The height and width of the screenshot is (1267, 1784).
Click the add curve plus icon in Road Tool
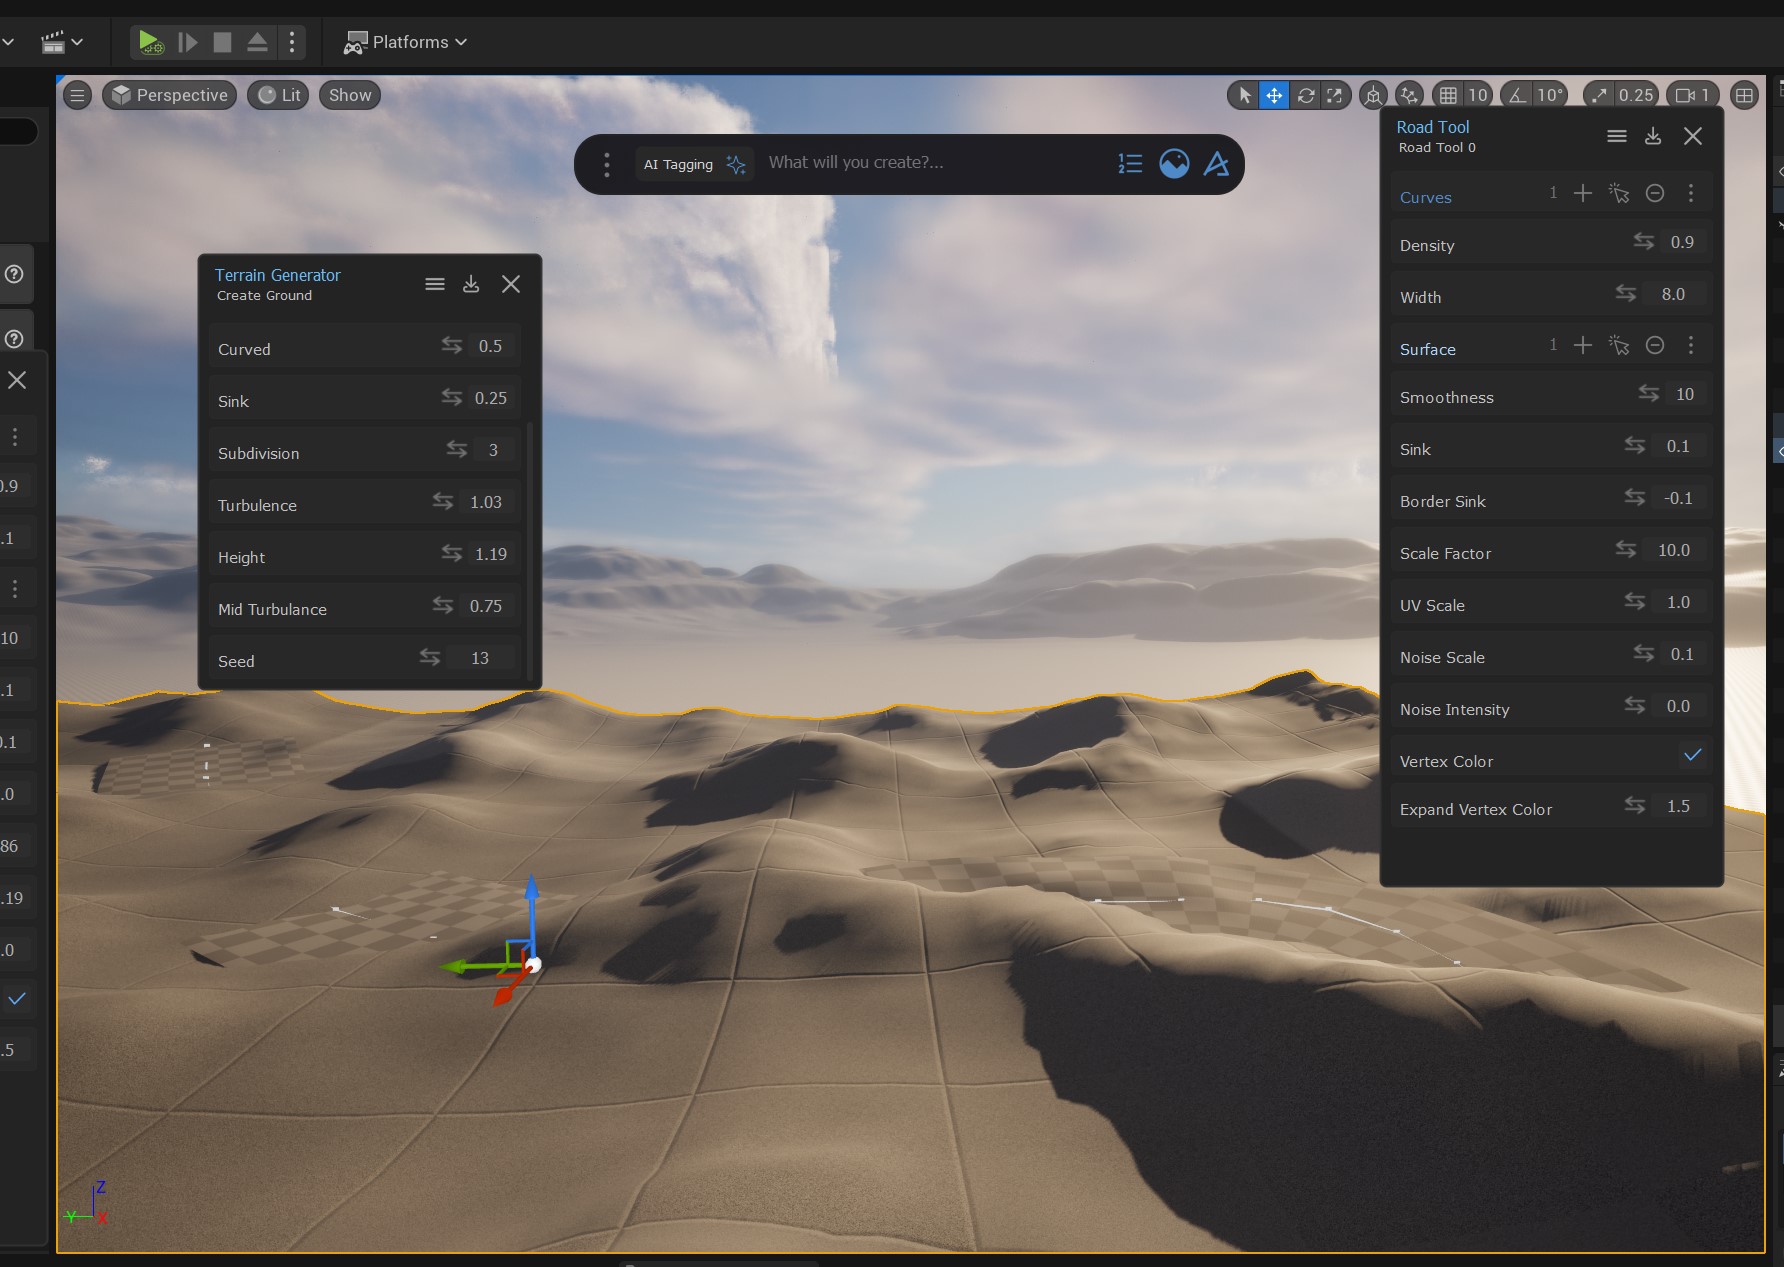pyautogui.click(x=1582, y=193)
